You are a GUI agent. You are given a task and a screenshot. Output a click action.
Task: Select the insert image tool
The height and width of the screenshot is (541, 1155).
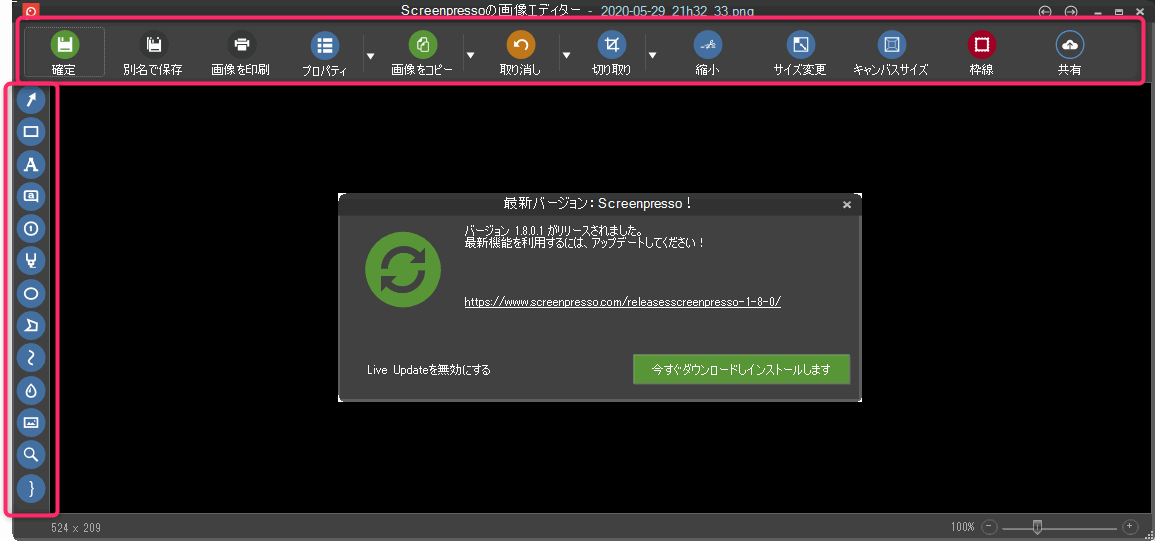coord(31,423)
